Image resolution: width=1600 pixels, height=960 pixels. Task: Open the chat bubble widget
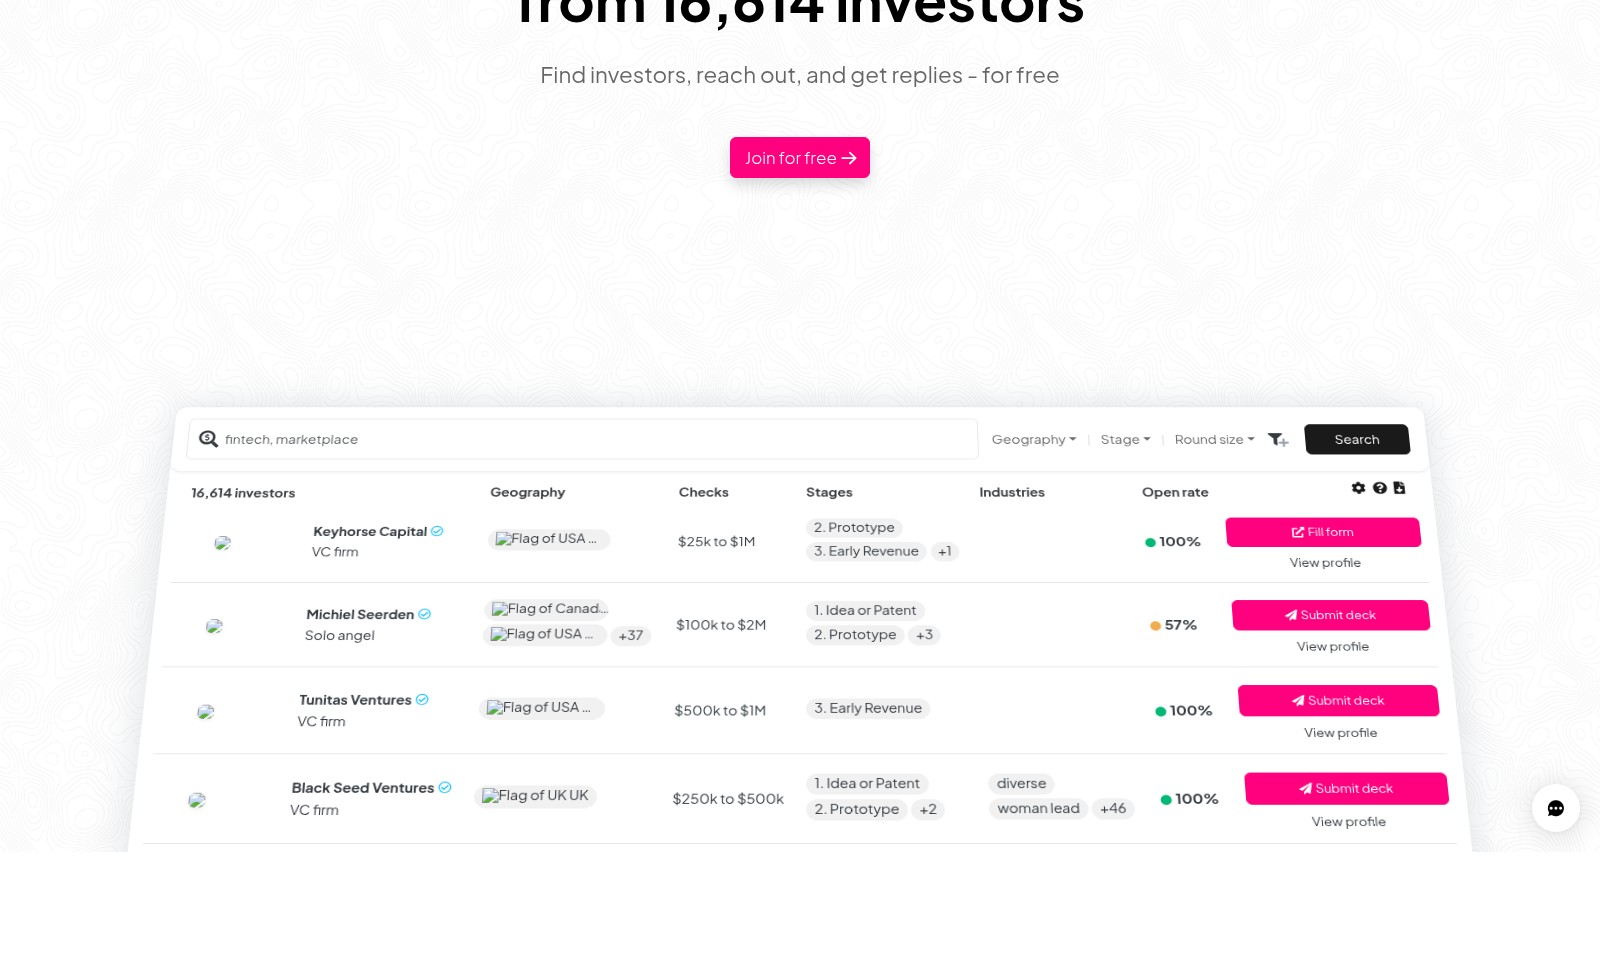click(1556, 808)
